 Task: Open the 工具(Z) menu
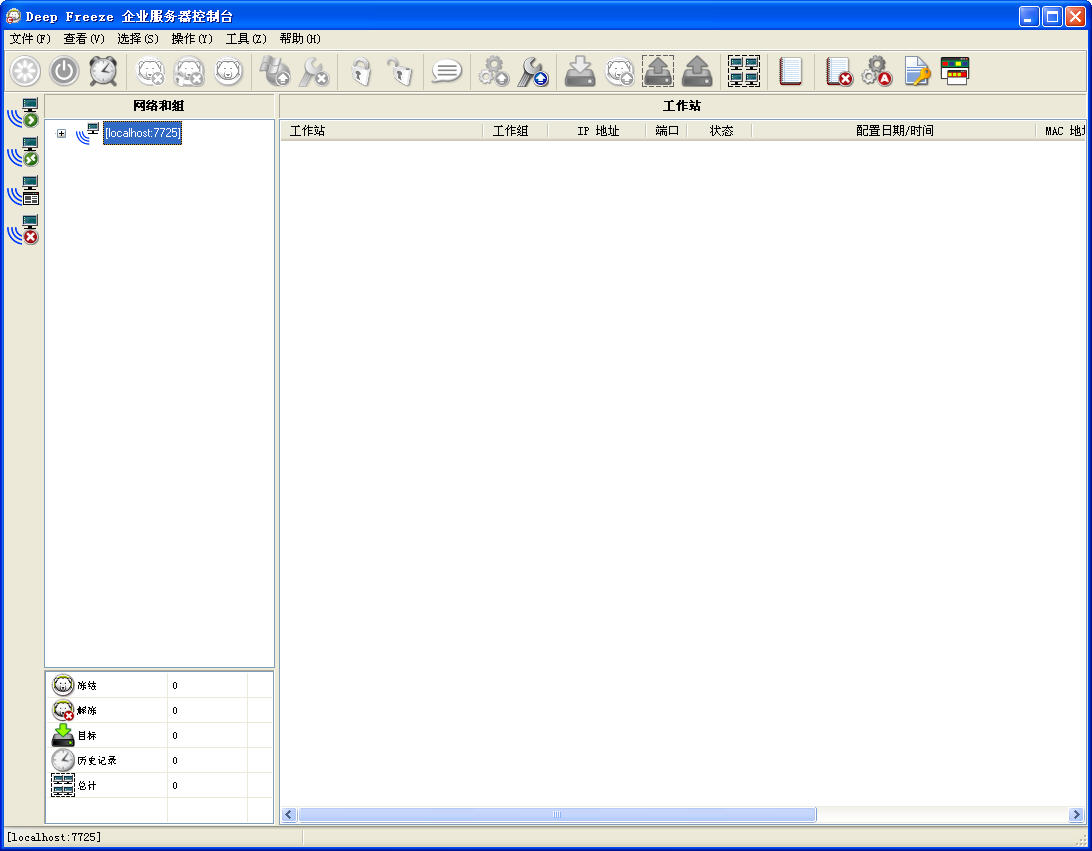[x=246, y=39]
